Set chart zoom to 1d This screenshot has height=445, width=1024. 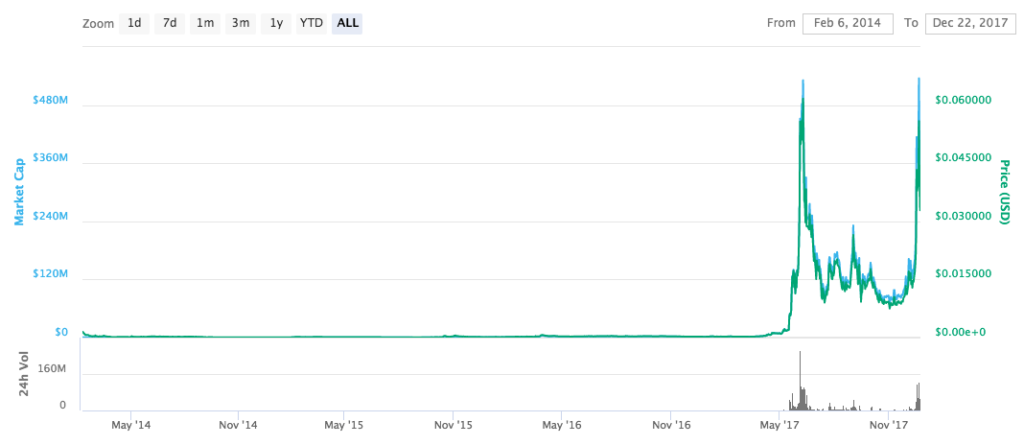point(134,24)
